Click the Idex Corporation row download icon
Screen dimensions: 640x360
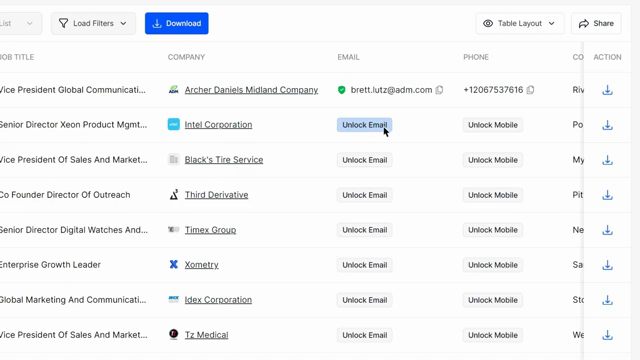pos(607,300)
